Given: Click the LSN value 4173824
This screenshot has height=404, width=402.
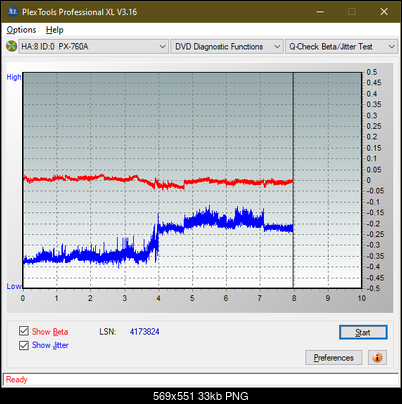Looking at the screenshot, I should [144, 332].
